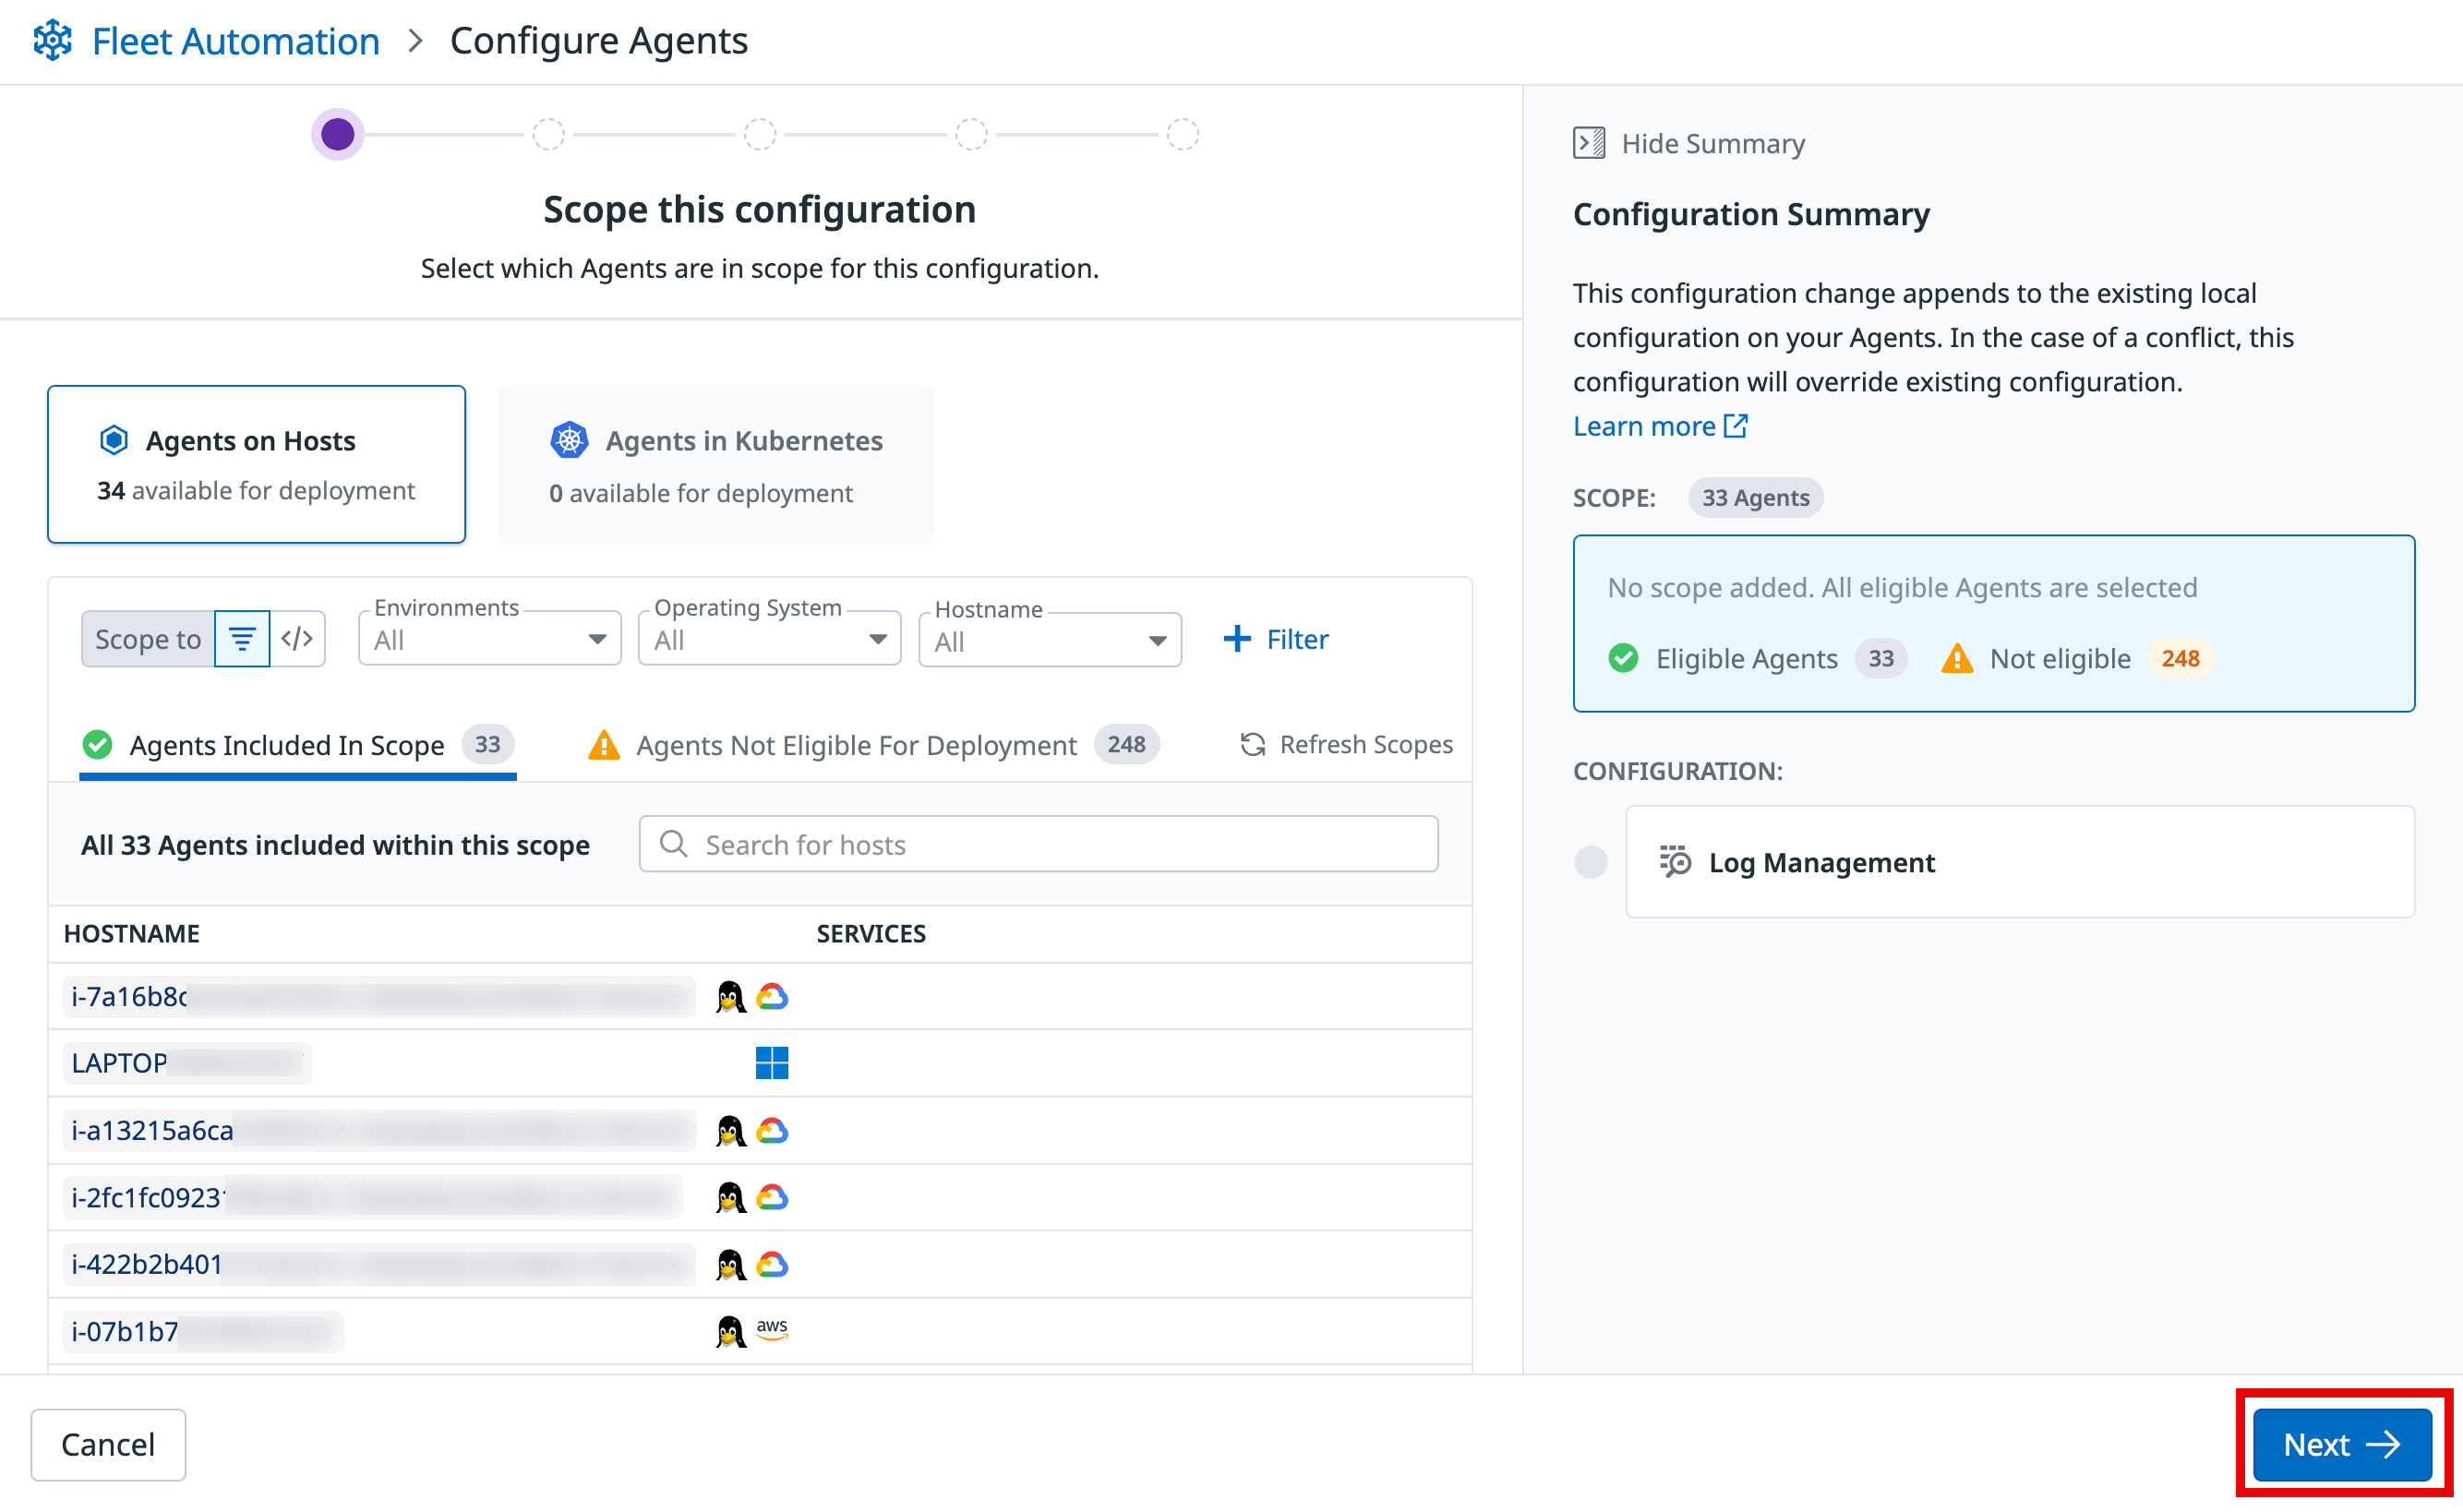Click the AWS icon on i-07b1b7 row
The image size is (2463, 1512).
pyautogui.click(x=771, y=1329)
